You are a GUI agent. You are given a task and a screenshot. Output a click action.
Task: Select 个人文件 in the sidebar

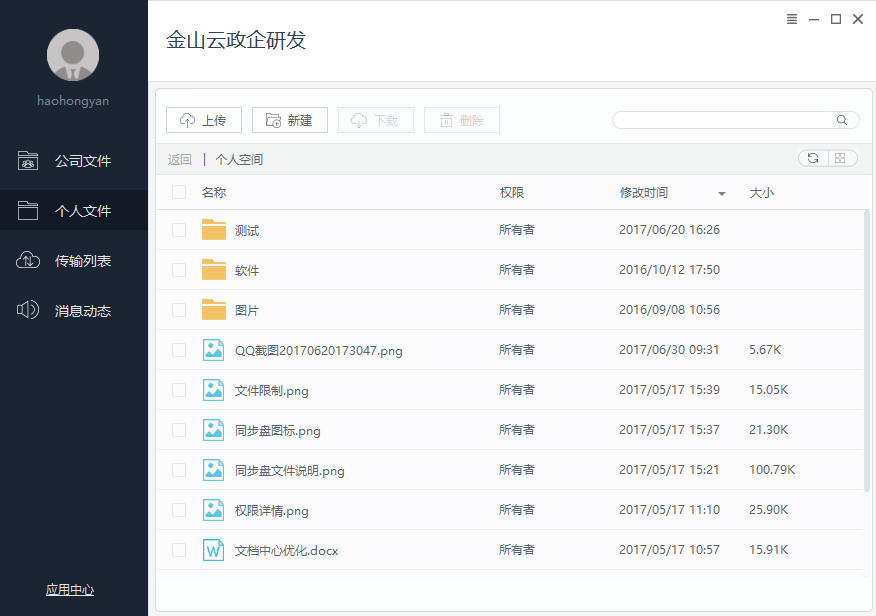(x=74, y=211)
